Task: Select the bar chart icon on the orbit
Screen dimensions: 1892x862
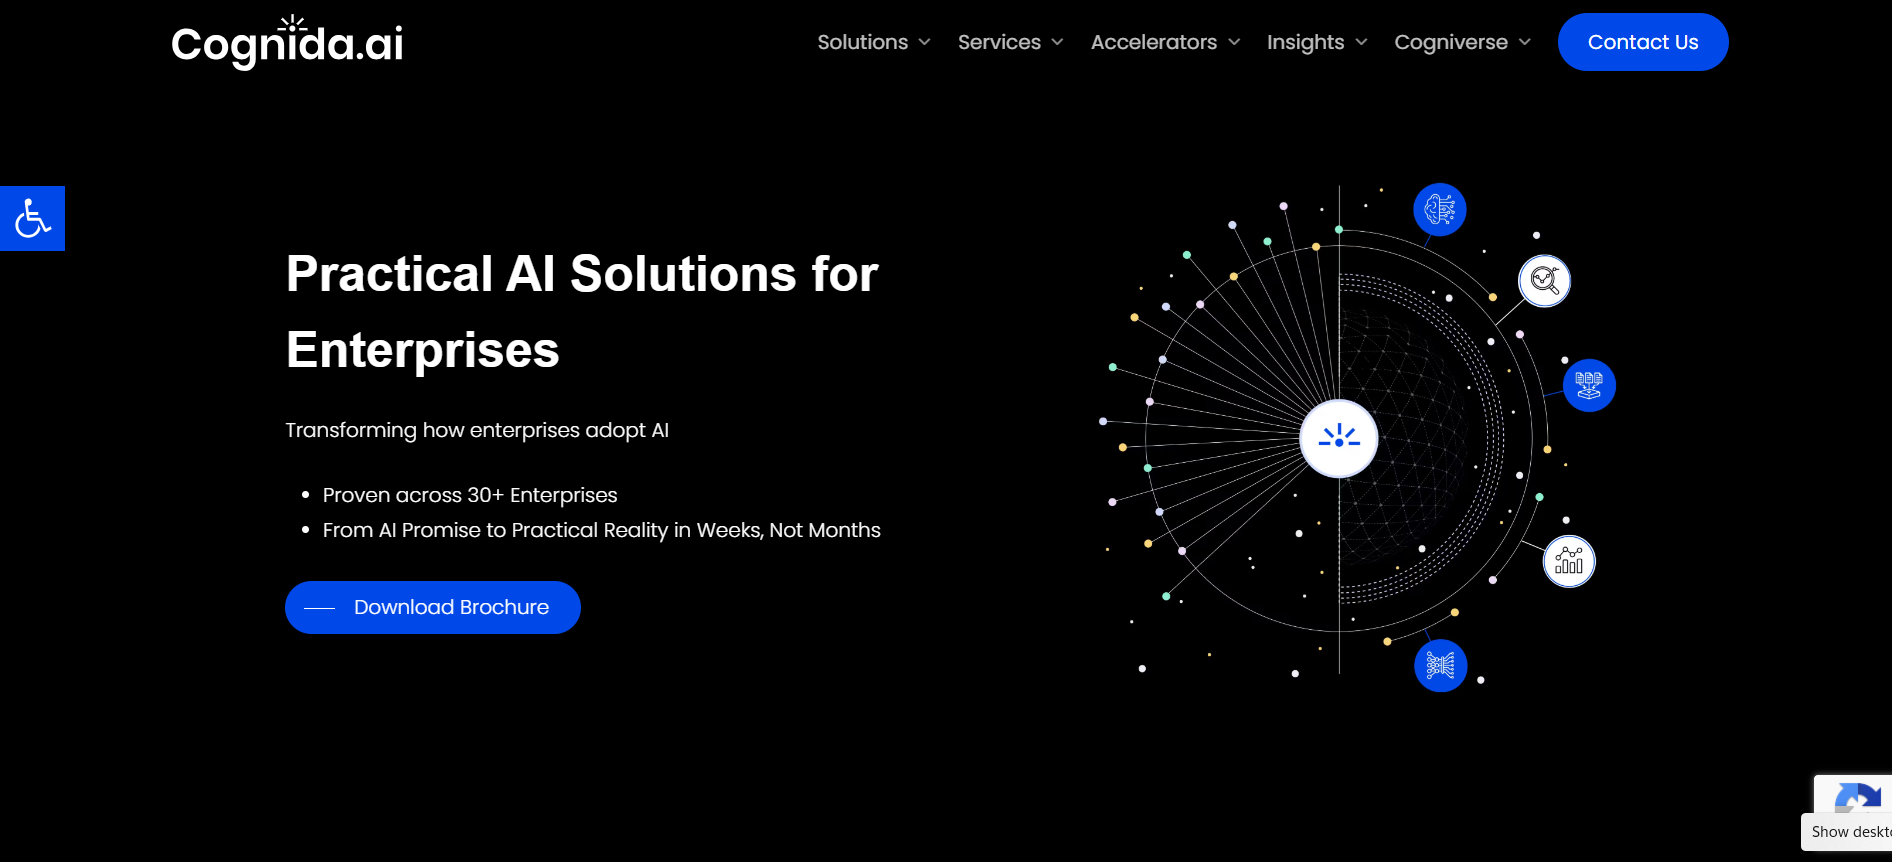Action: point(1569,561)
